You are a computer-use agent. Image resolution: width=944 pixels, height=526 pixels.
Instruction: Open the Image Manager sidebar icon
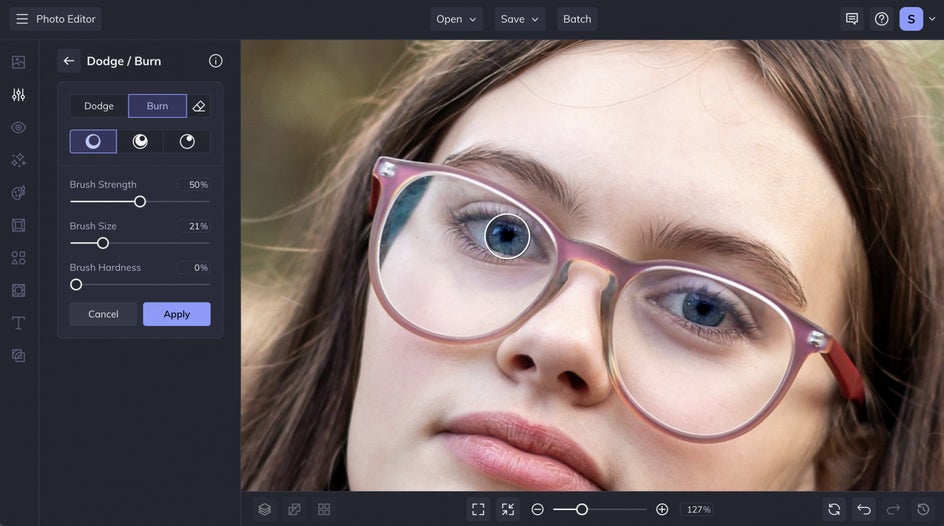tap(19, 62)
